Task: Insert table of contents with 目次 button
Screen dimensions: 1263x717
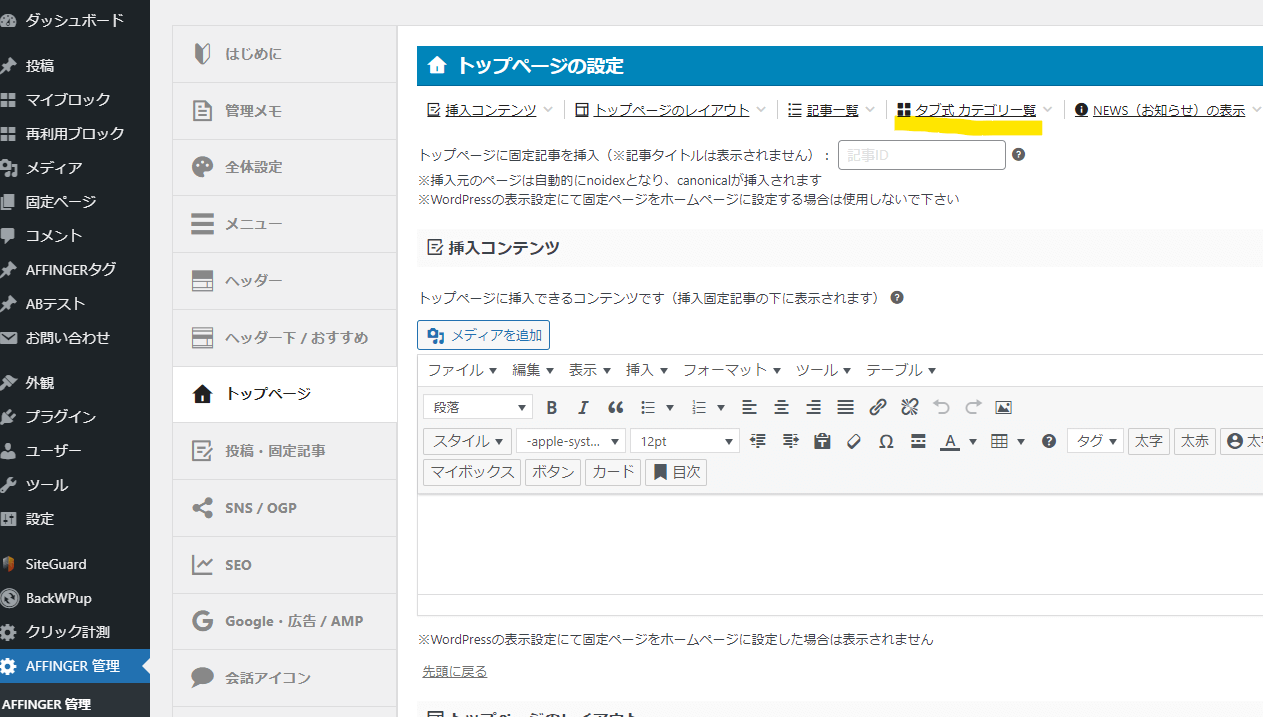Action: (x=676, y=472)
